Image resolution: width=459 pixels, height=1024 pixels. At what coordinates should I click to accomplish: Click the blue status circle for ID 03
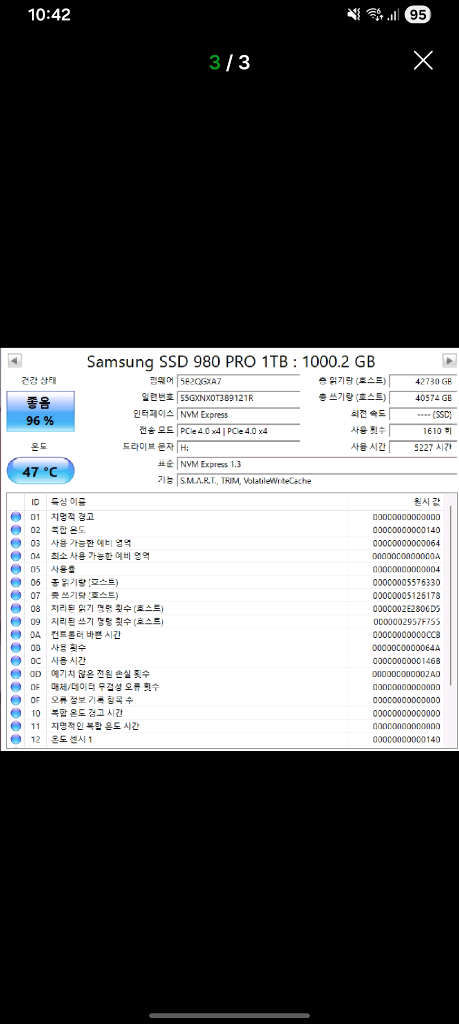pos(16,543)
